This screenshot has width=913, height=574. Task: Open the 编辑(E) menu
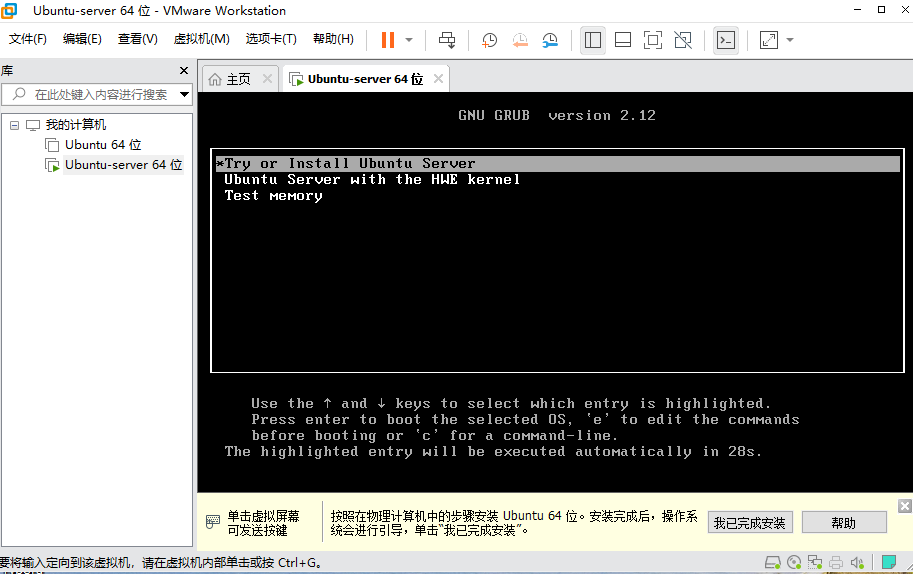coord(82,39)
